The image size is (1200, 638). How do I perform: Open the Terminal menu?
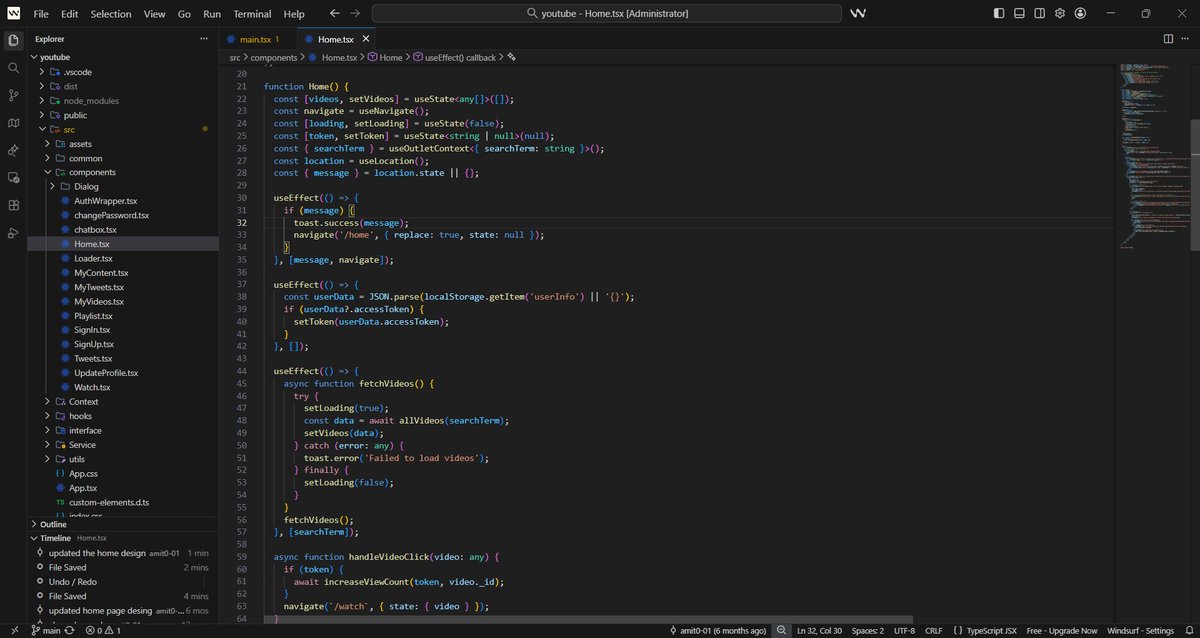point(252,14)
